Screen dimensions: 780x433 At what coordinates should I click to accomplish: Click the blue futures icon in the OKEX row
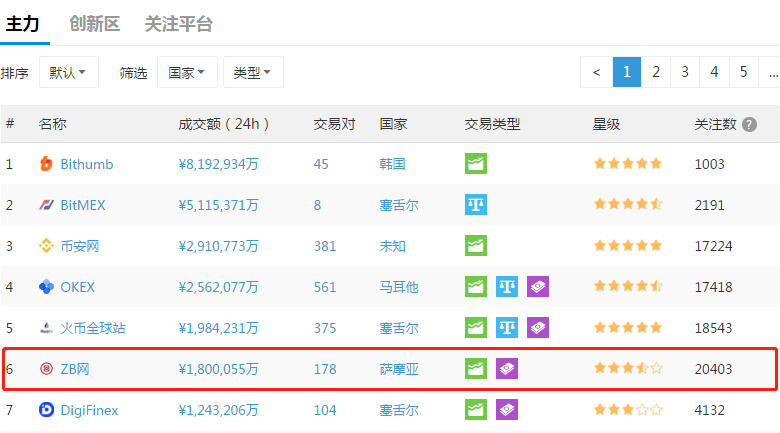pos(507,287)
